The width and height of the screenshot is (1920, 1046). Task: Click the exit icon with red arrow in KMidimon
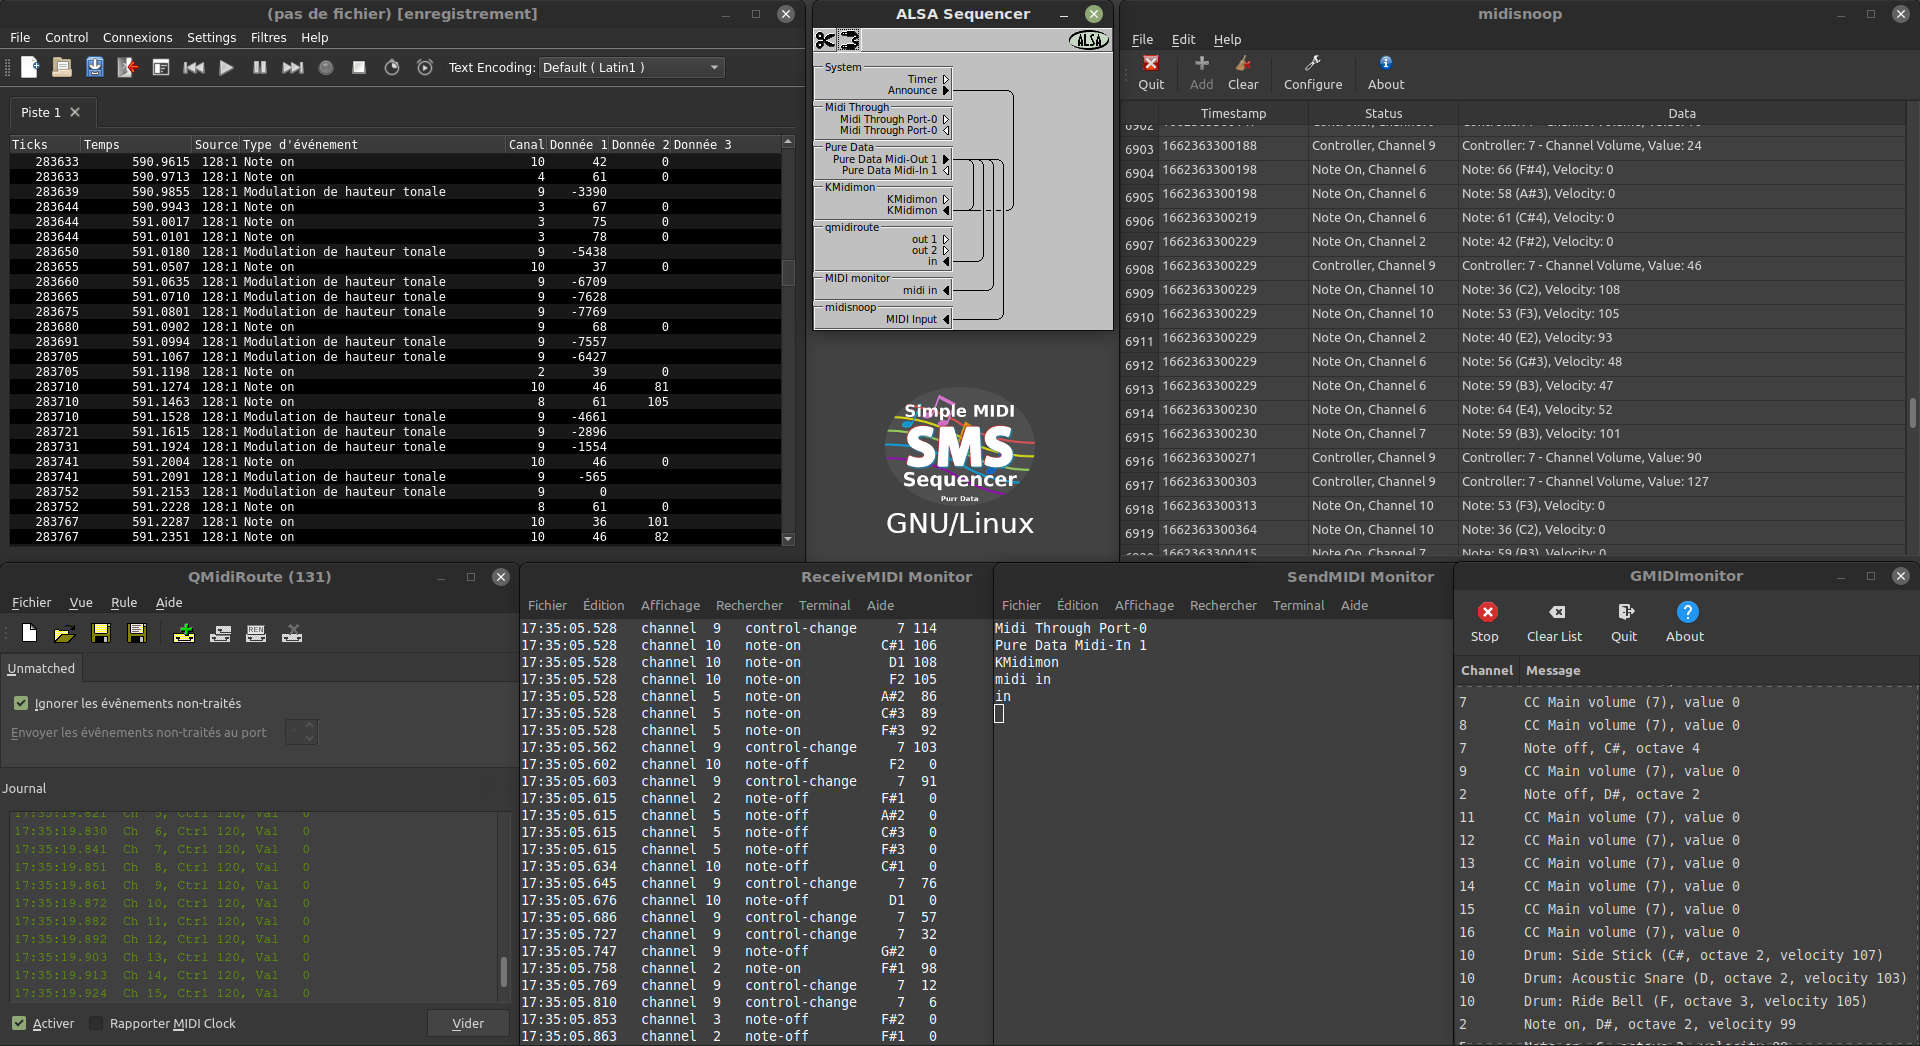click(128, 67)
